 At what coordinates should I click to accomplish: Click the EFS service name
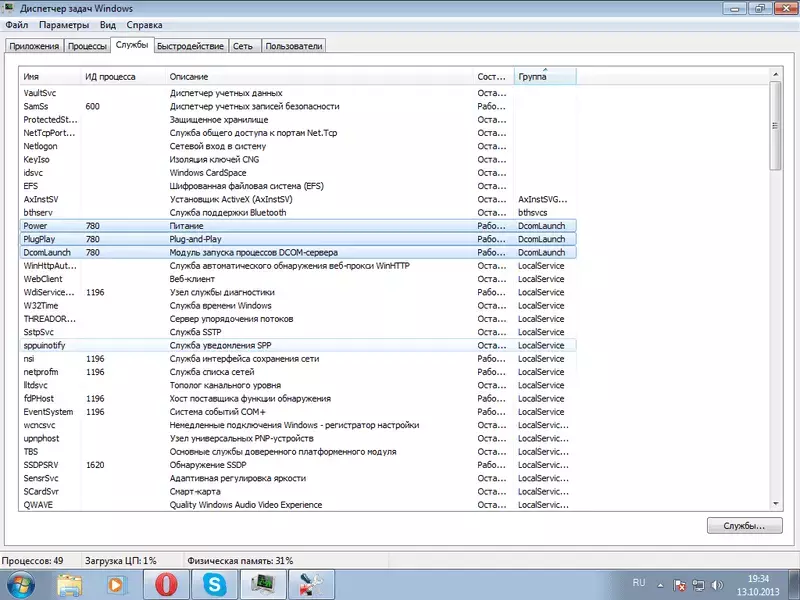click(31, 186)
